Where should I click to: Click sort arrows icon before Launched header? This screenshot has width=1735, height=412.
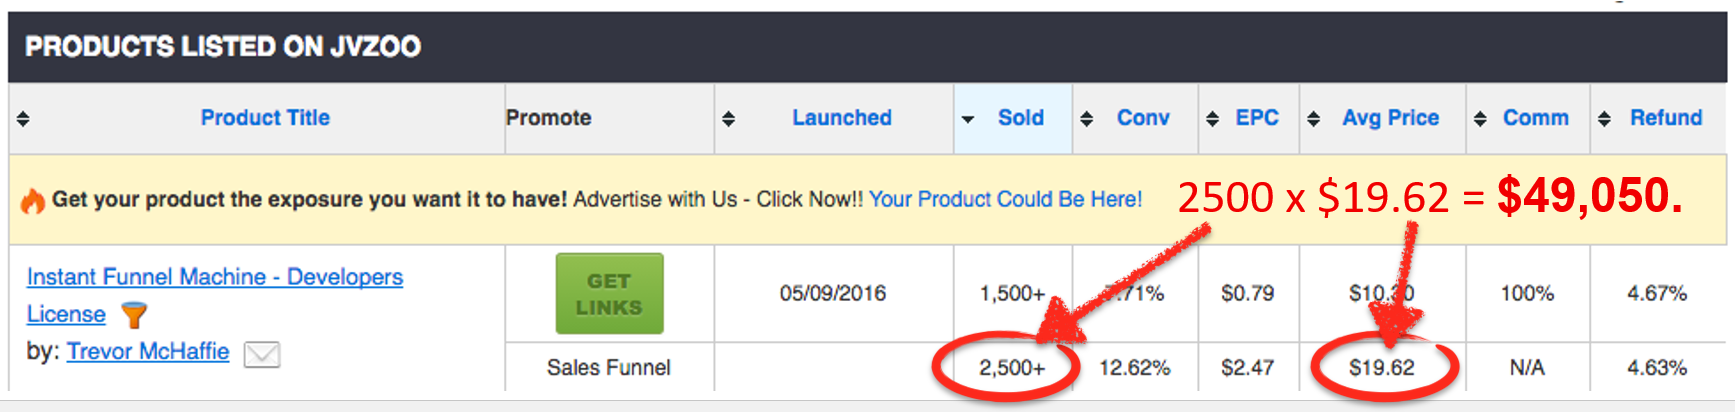coord(728,119)
